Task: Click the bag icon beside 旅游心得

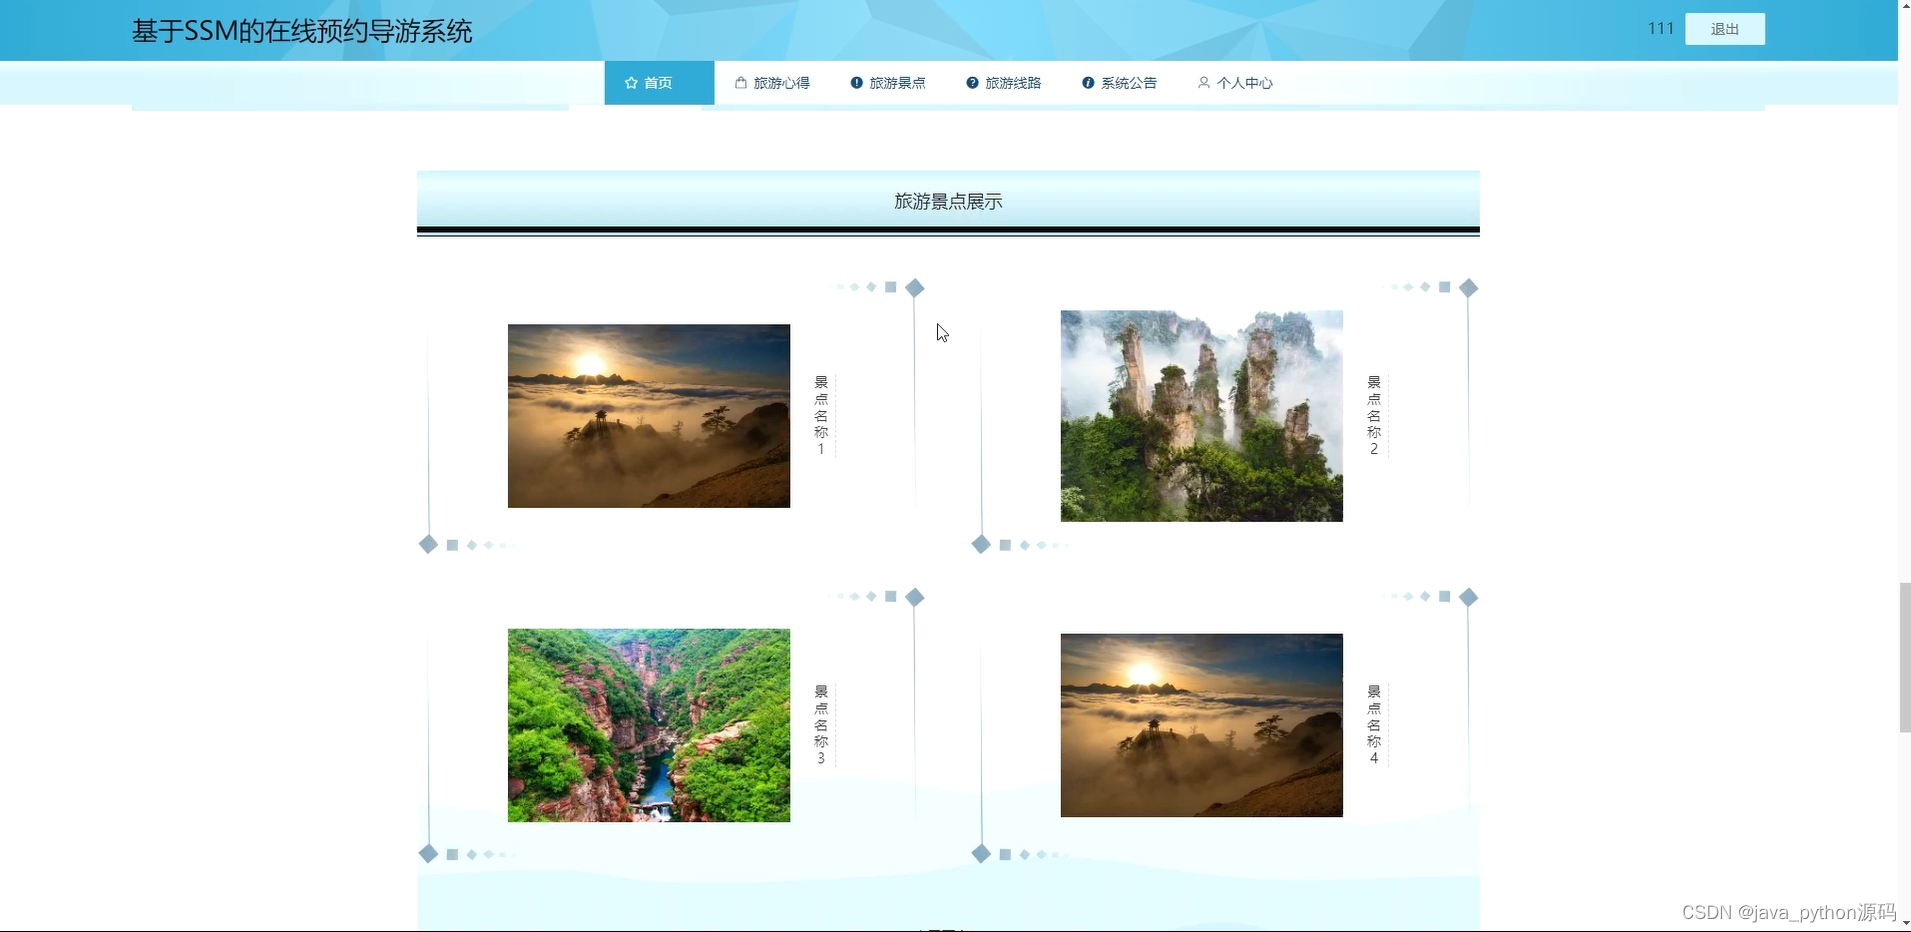Action: tap(741, 83)
